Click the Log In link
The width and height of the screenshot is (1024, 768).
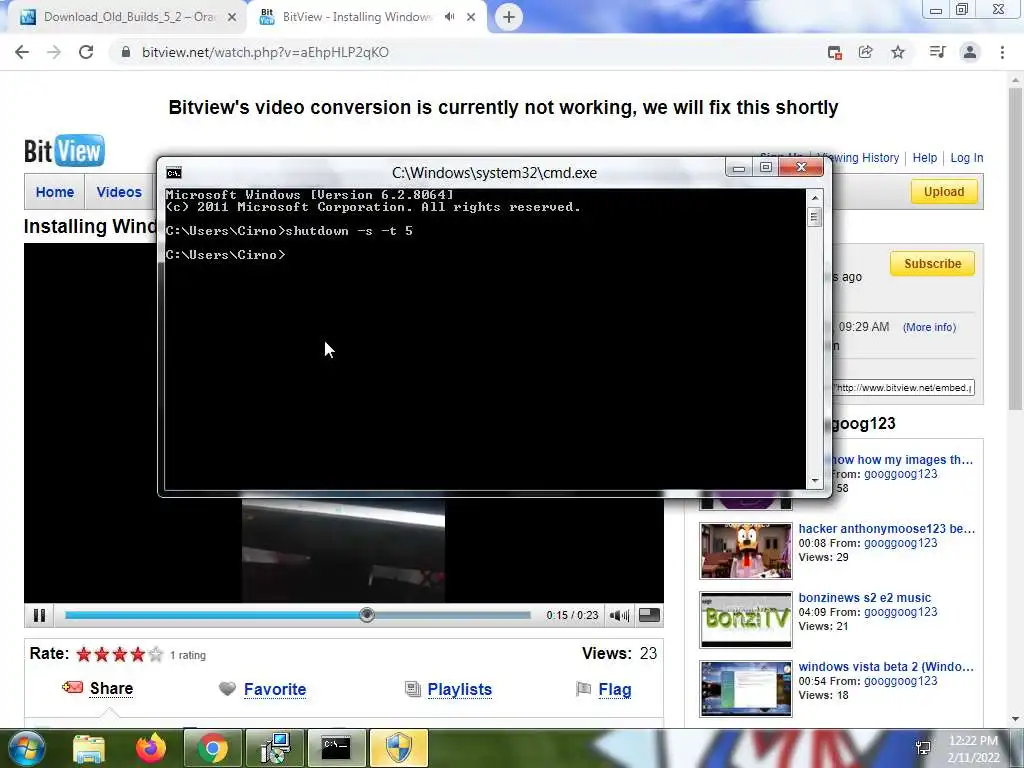[x=967, y=157]
